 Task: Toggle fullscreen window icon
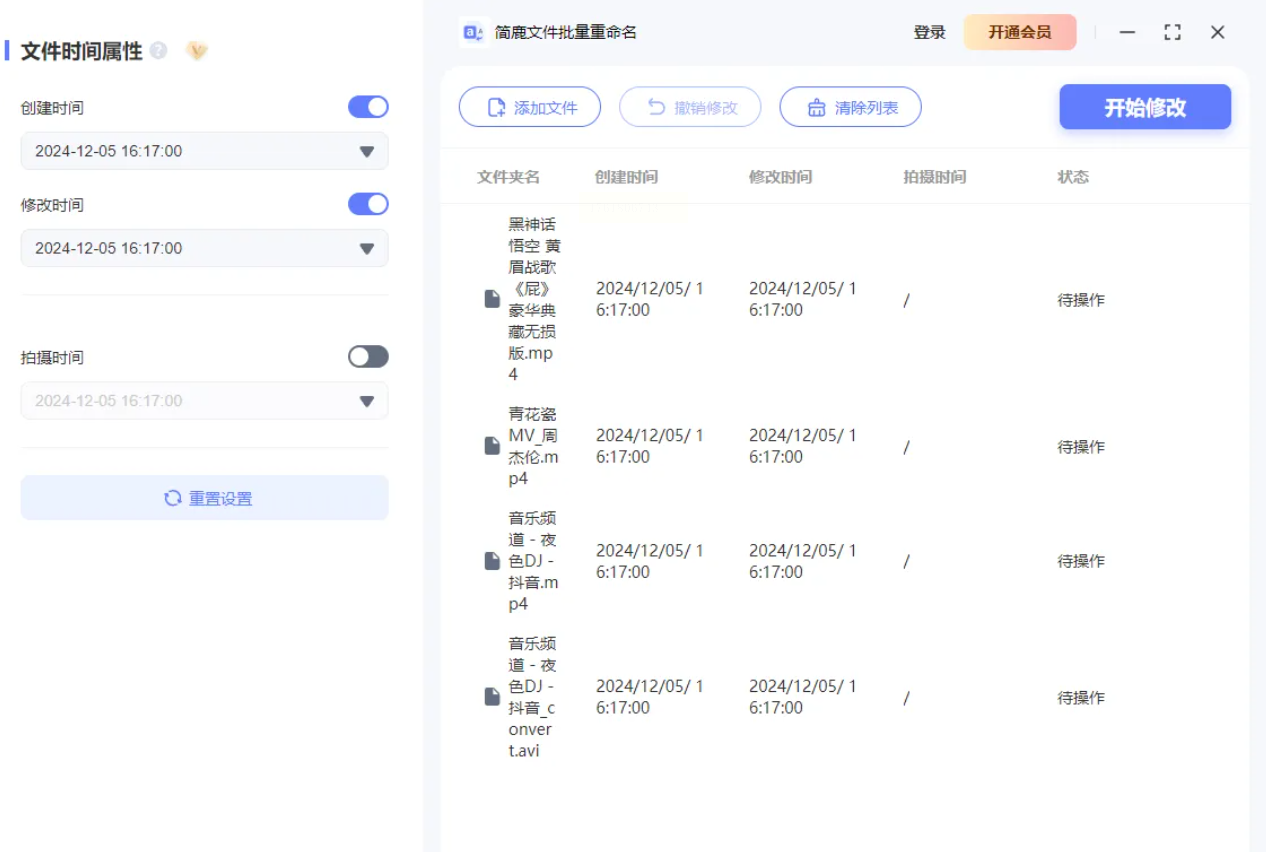click(1172, 32)
